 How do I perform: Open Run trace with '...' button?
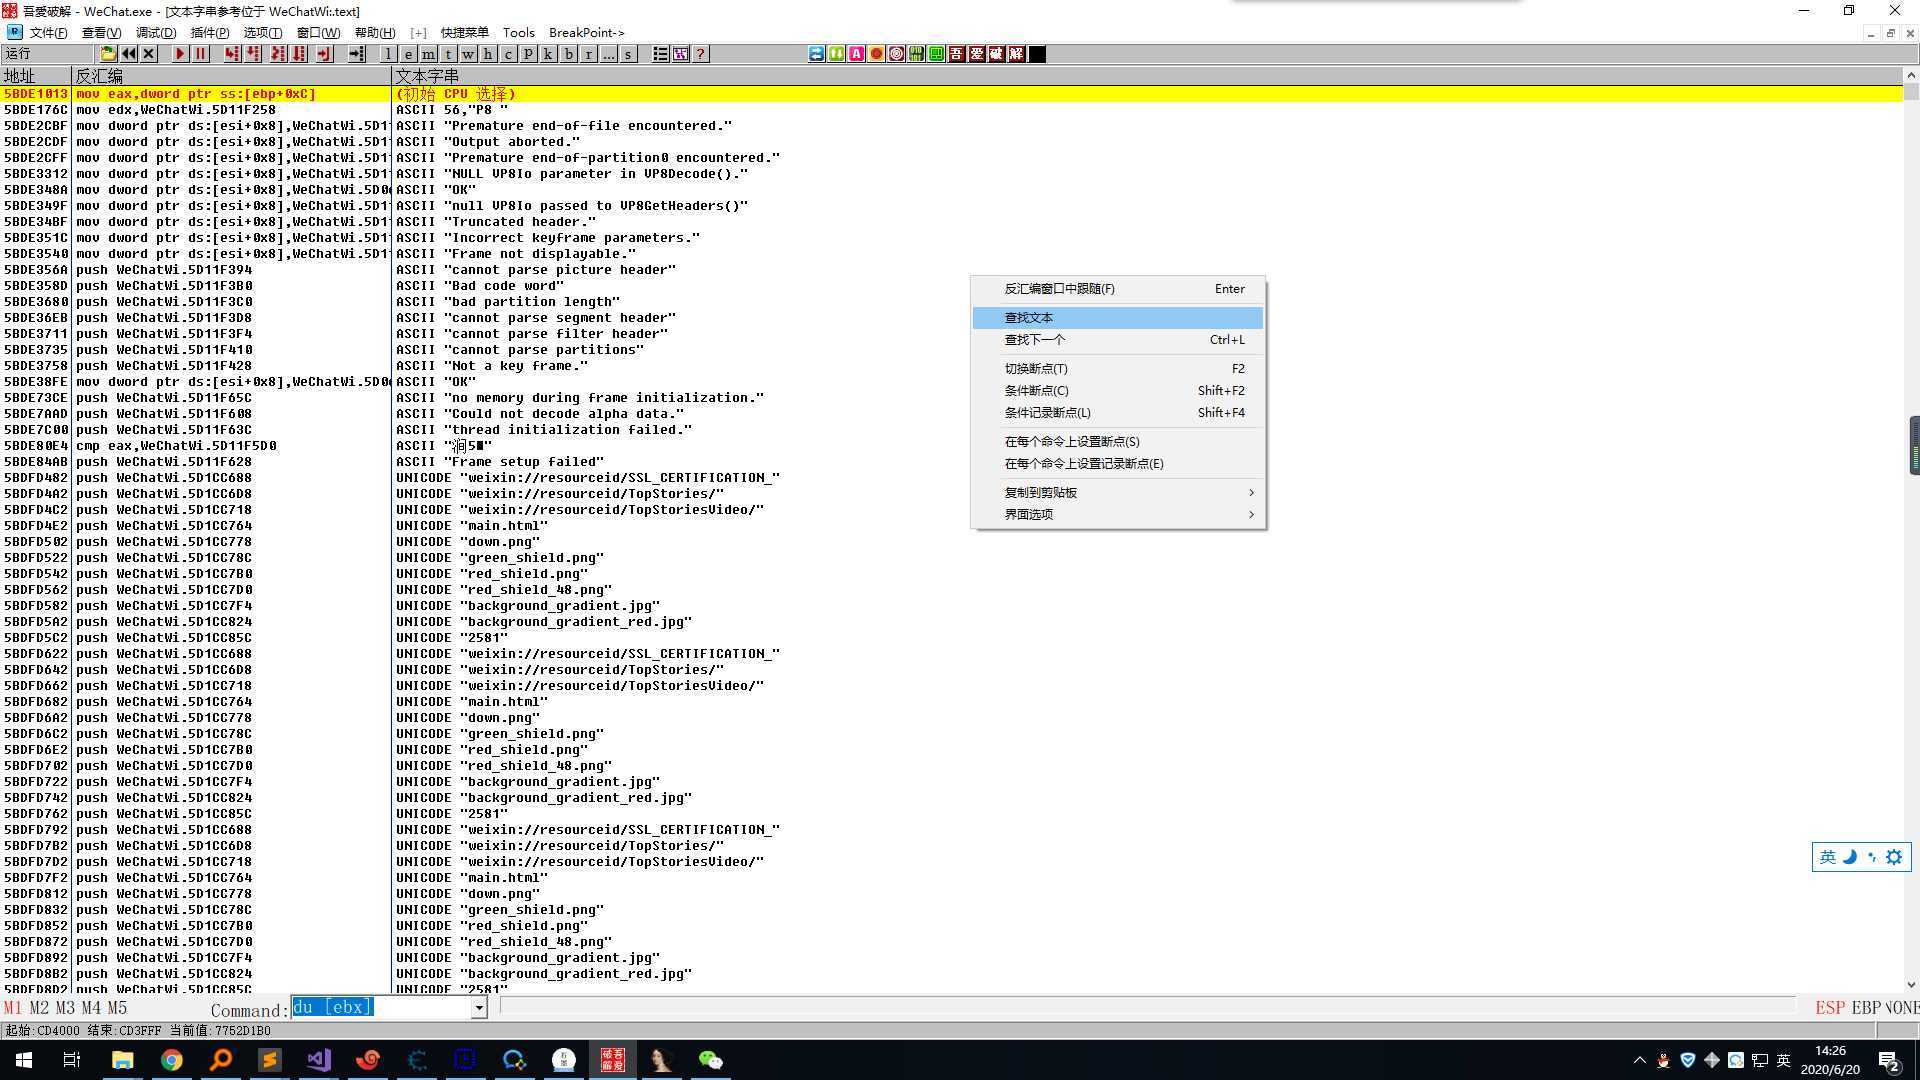pos(608,54)
